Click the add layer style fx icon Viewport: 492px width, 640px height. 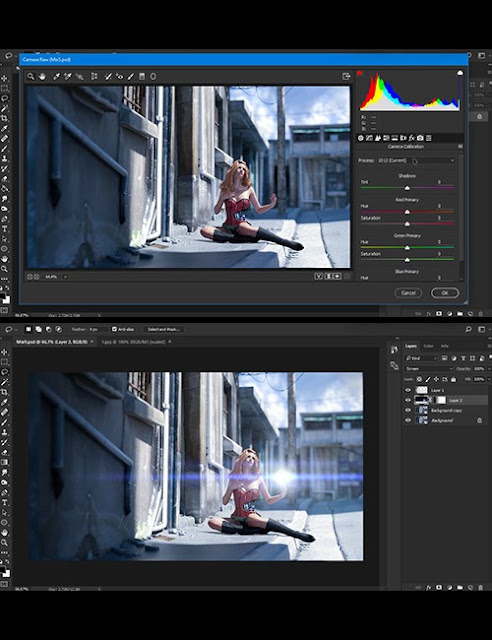[429, 588]
